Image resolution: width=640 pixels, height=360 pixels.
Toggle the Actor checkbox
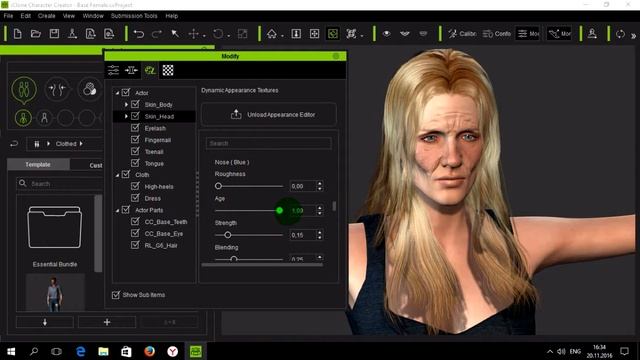(x=126, y=92)
